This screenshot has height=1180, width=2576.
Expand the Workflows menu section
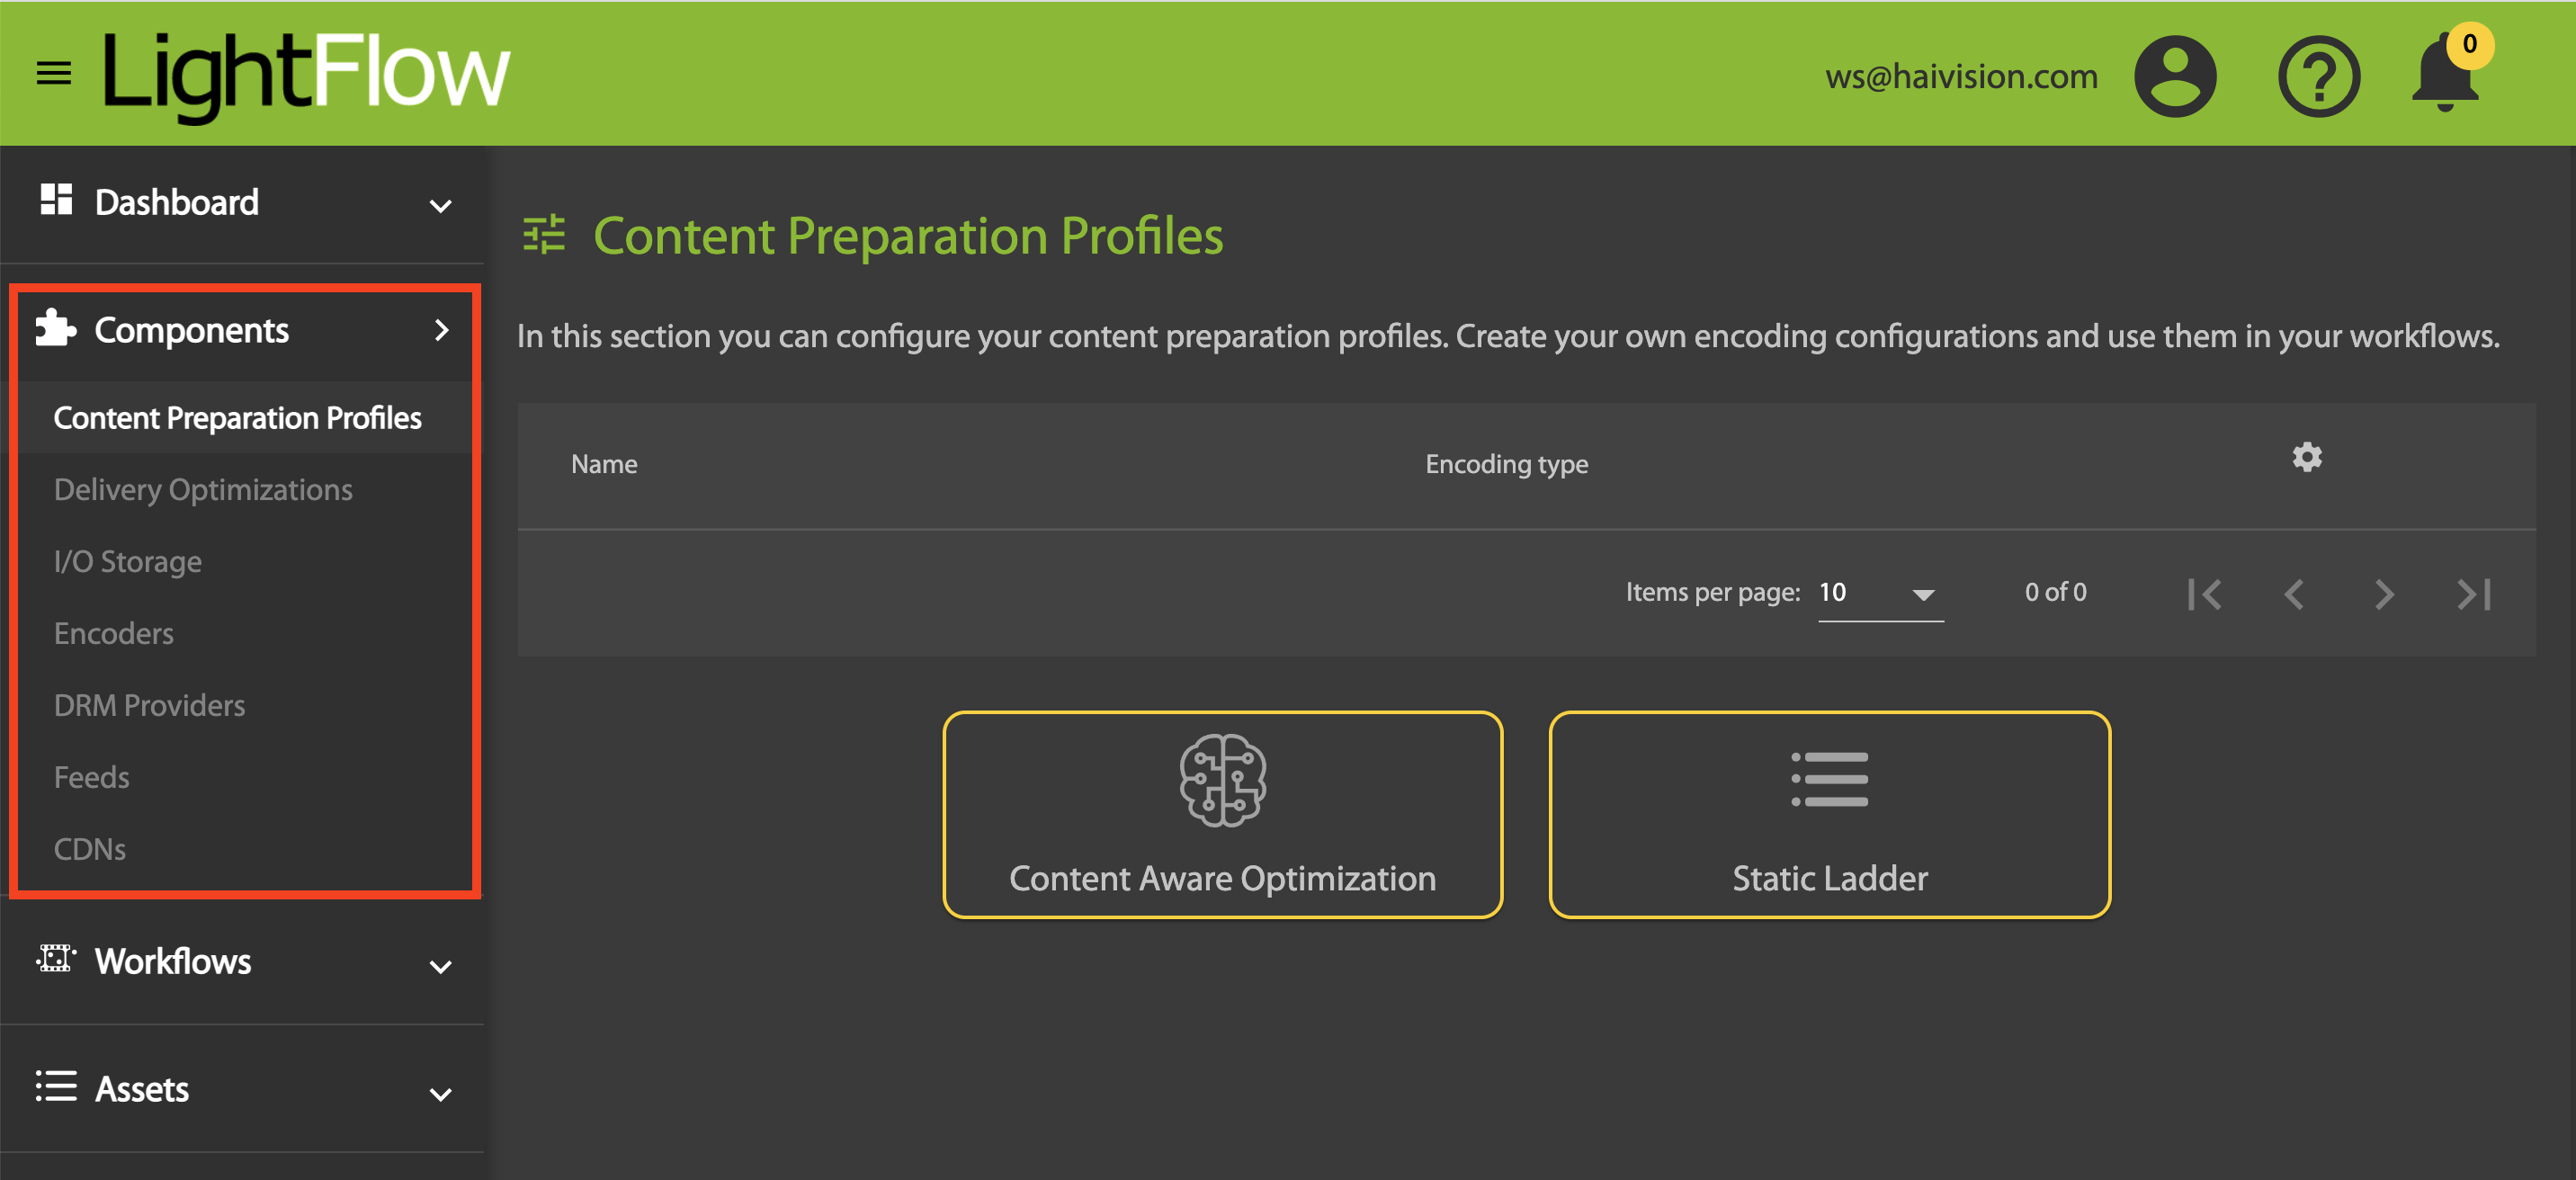pyautogui.click(x=243, y=962)
